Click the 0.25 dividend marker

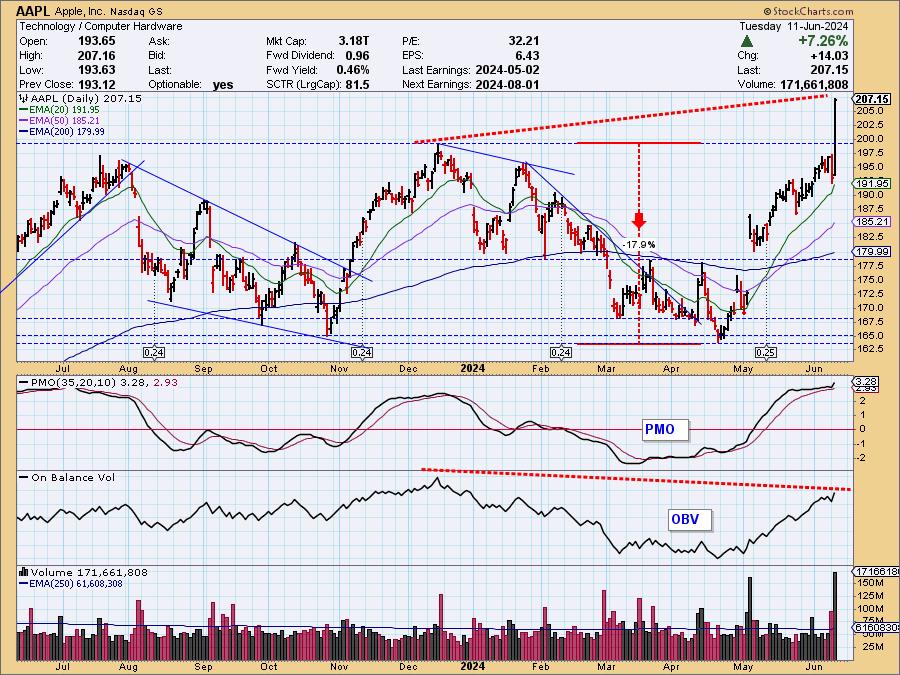pyautogui.click(x=766, y=352)
